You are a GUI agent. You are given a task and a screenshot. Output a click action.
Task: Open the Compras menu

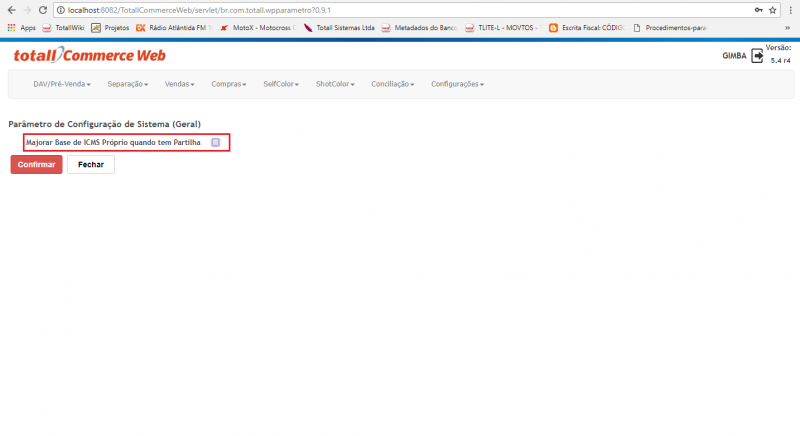228,84
